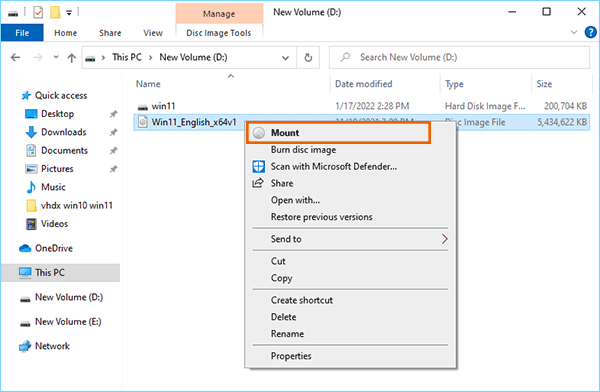Expand the address bar history dropdown

(285, 58)
